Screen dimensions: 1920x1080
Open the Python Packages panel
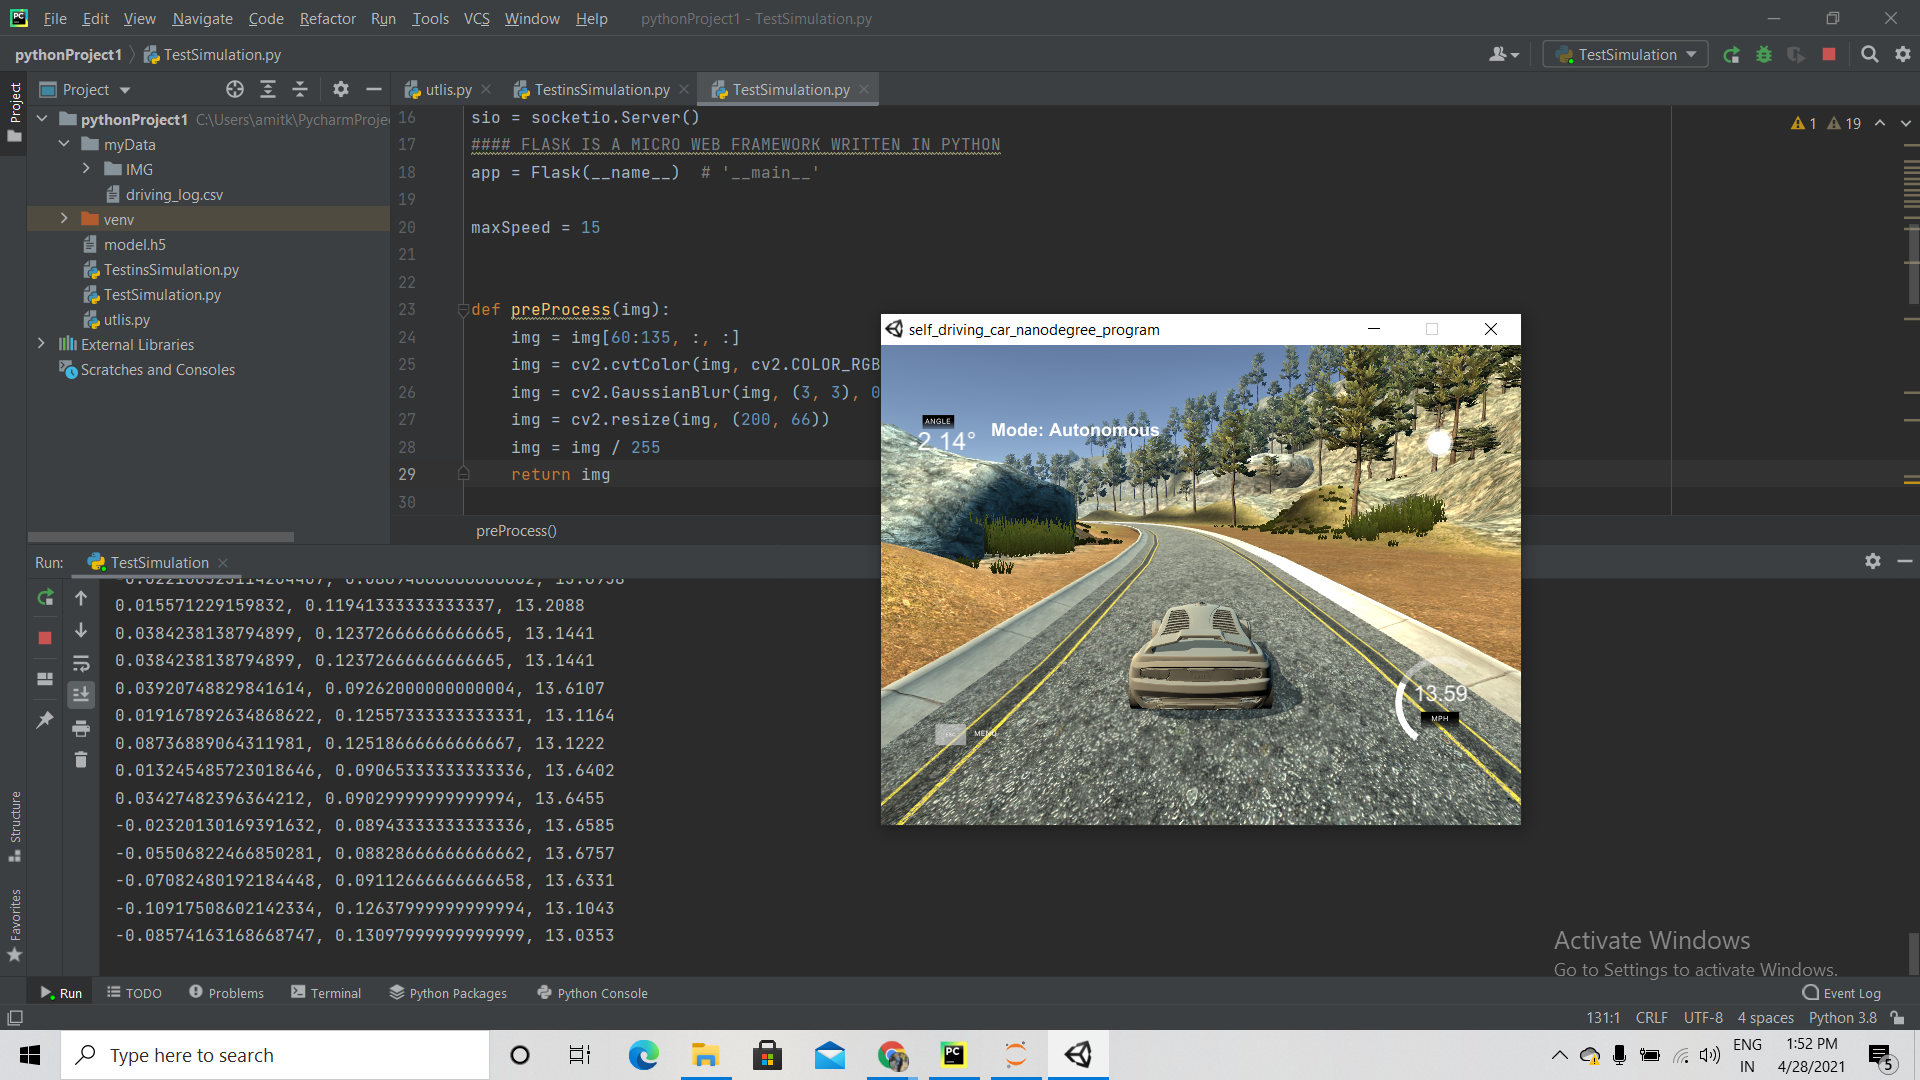(447, 992)
